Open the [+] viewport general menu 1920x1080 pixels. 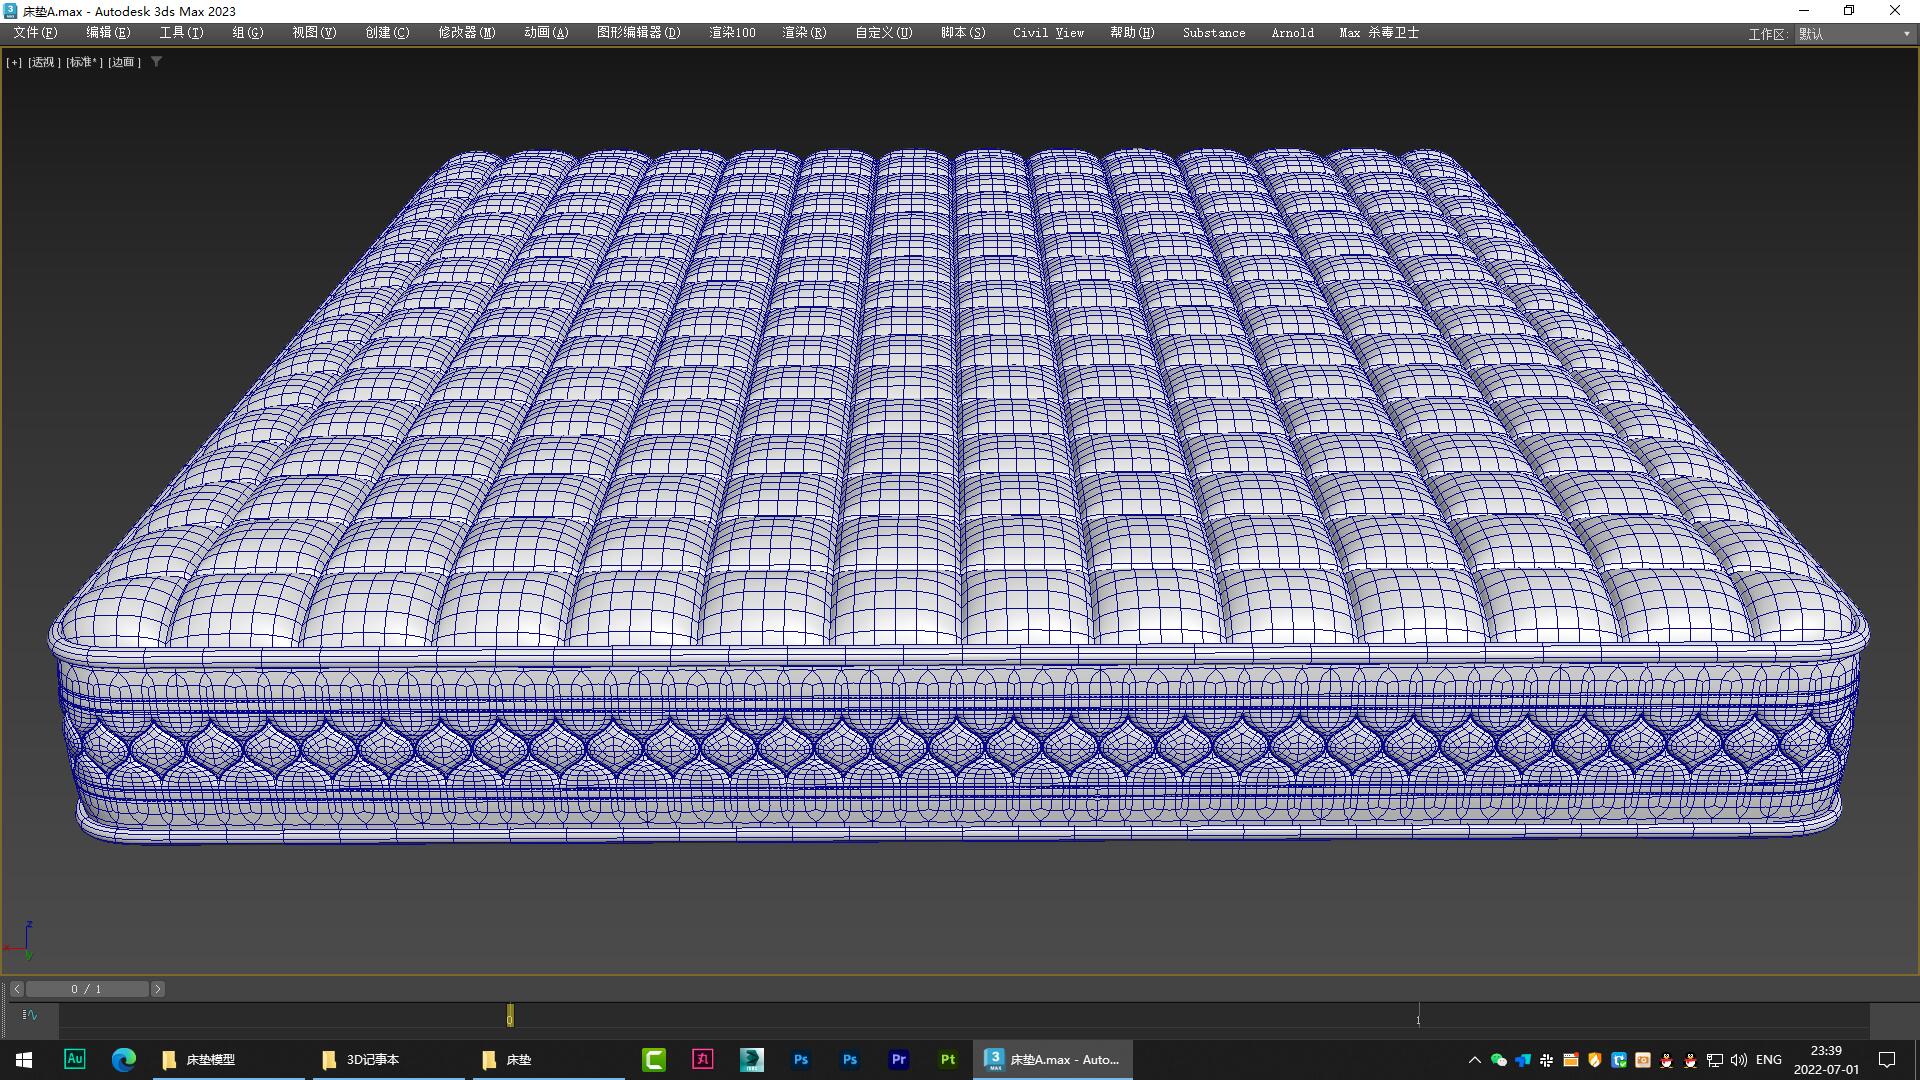pyautogui.click(x=14, y=62)
